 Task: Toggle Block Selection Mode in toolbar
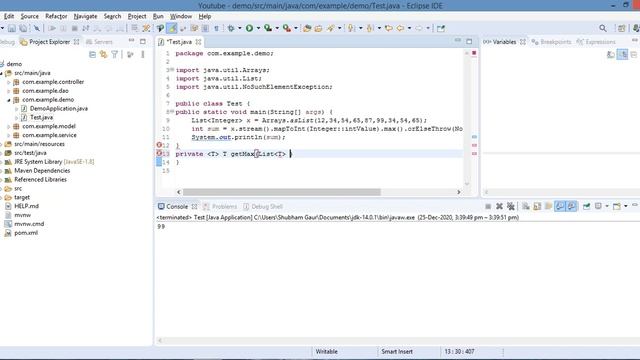point(205,28)
